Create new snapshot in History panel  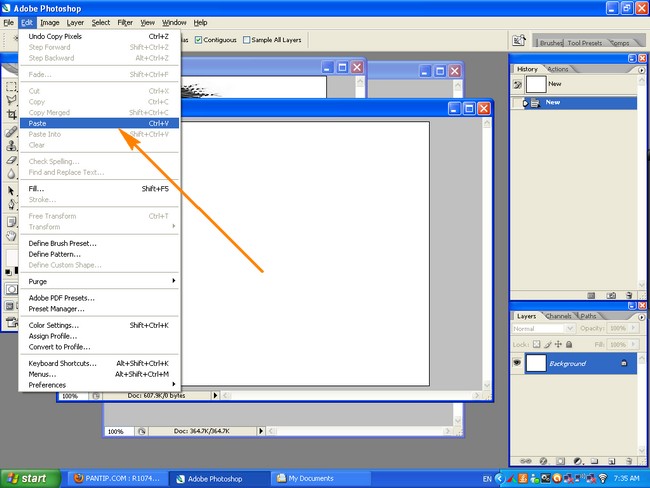click(611, 296)
